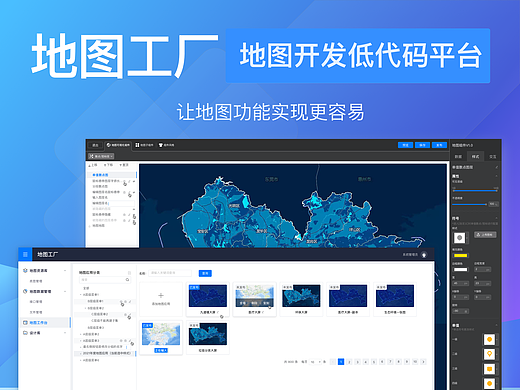520x390 pixels.
Task: Click the blue 发布 button in editor
Action: (439, 145)
